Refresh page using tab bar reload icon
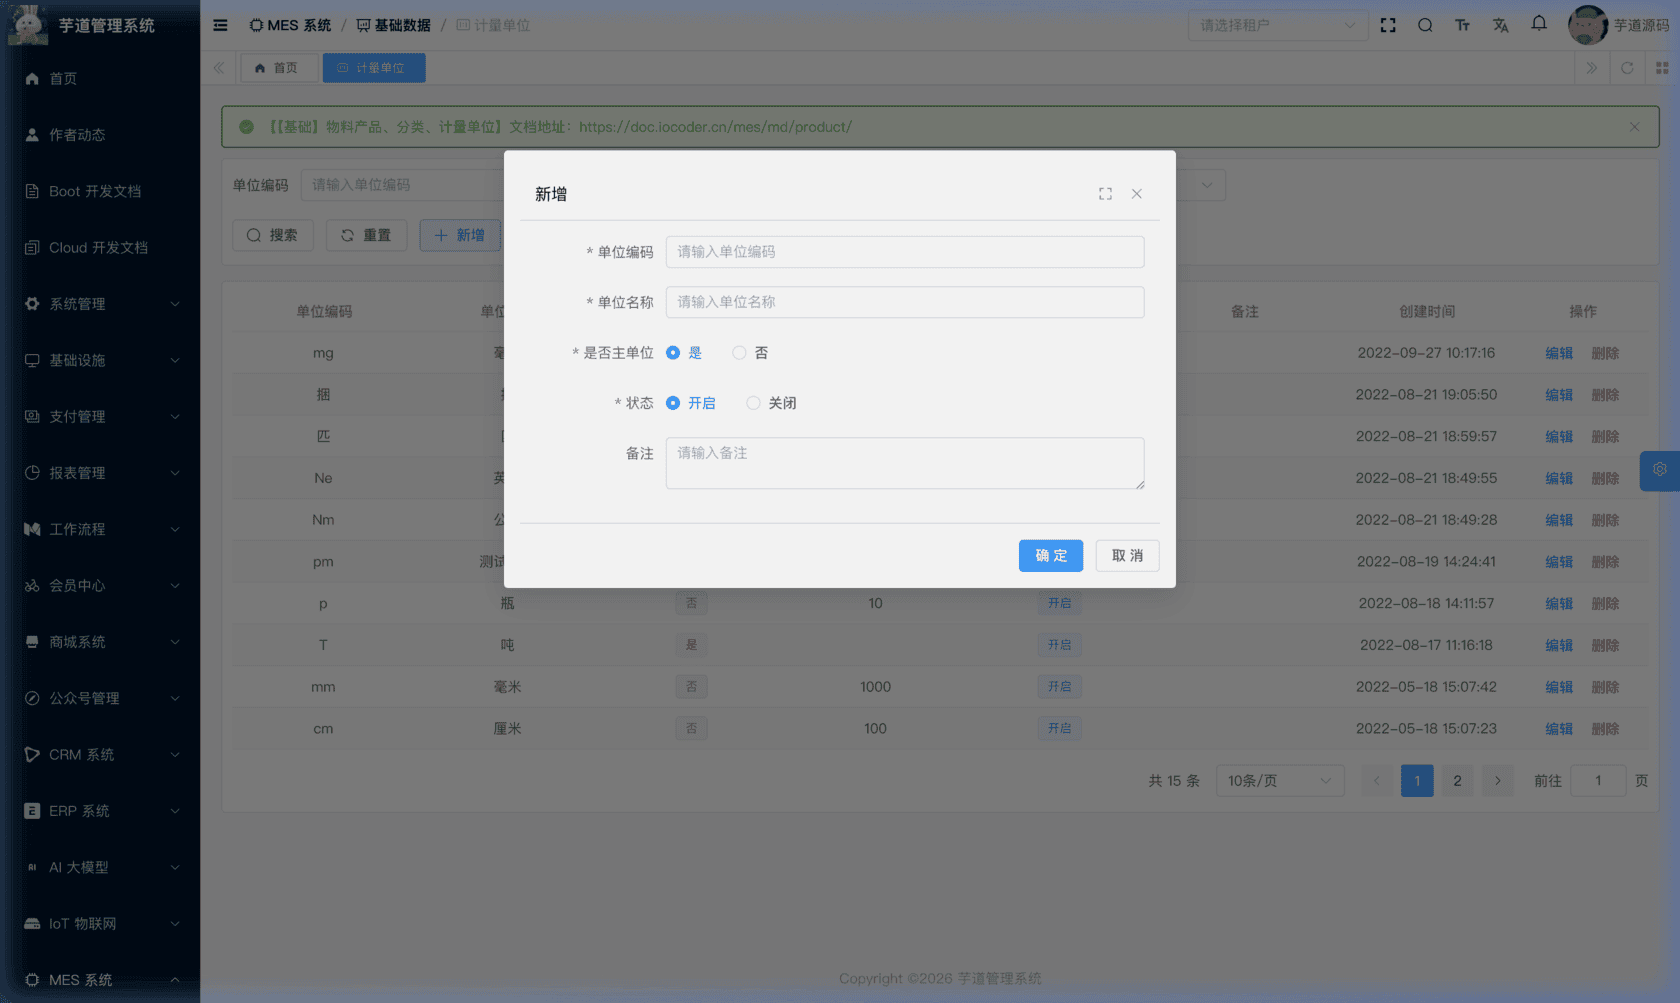The height and width of the screenshot is (1003, 1680). (x=1627, y=68)
